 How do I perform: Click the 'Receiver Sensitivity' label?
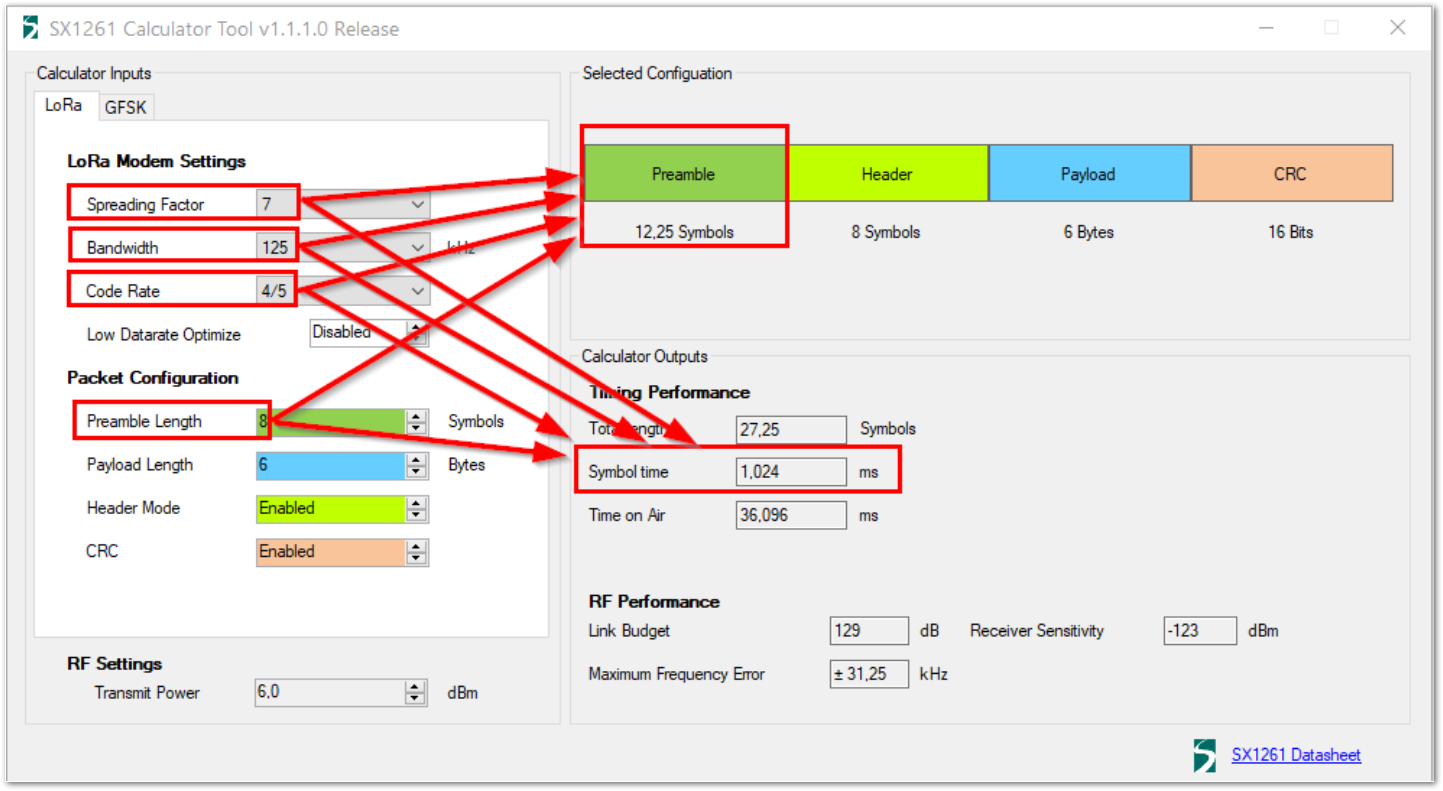pos(1037,631)
